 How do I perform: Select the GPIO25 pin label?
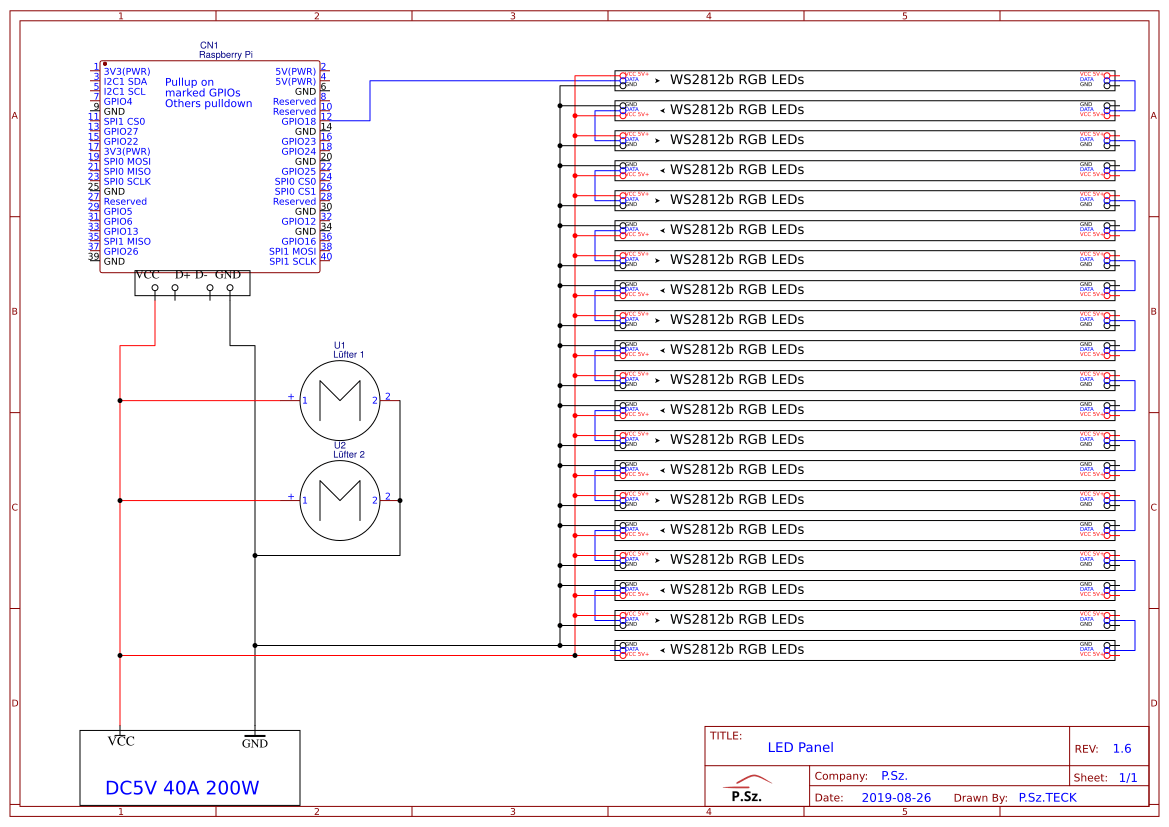tap(298, 172)
